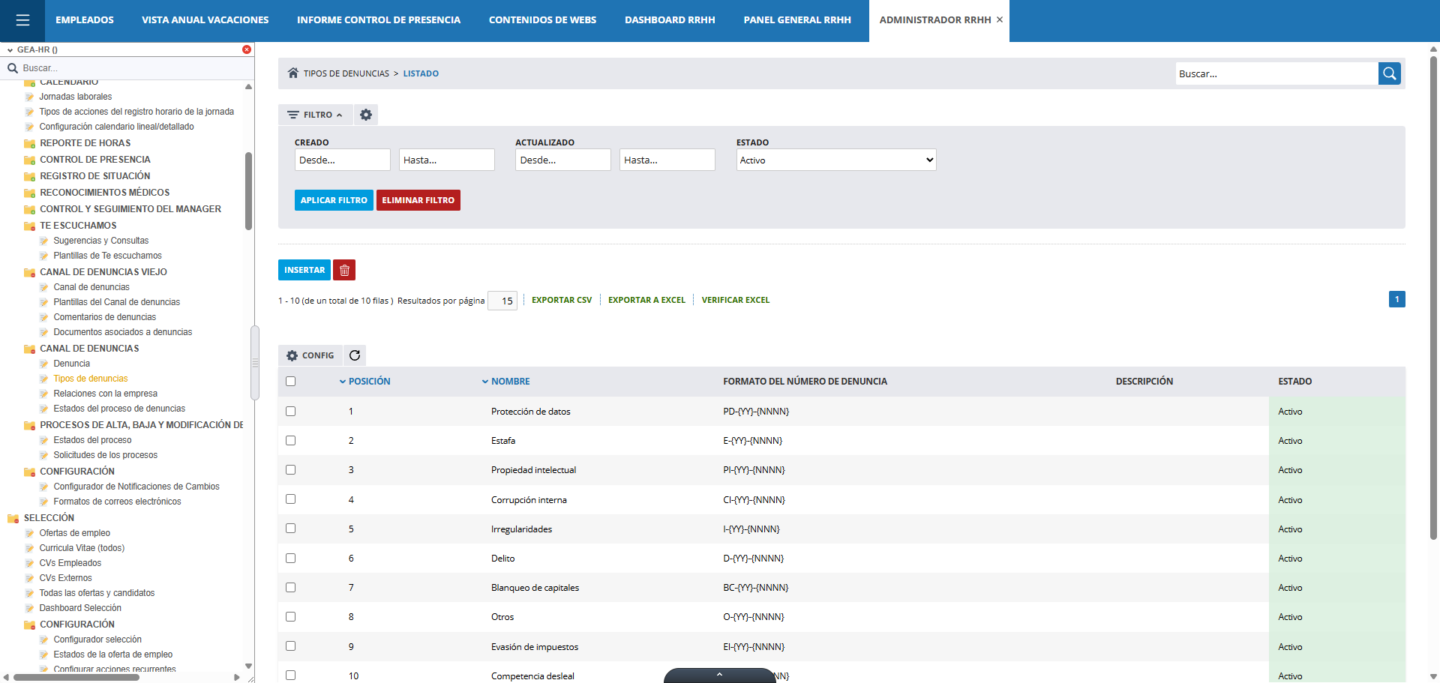Open the table Config gear button

(x=310, y=355)
